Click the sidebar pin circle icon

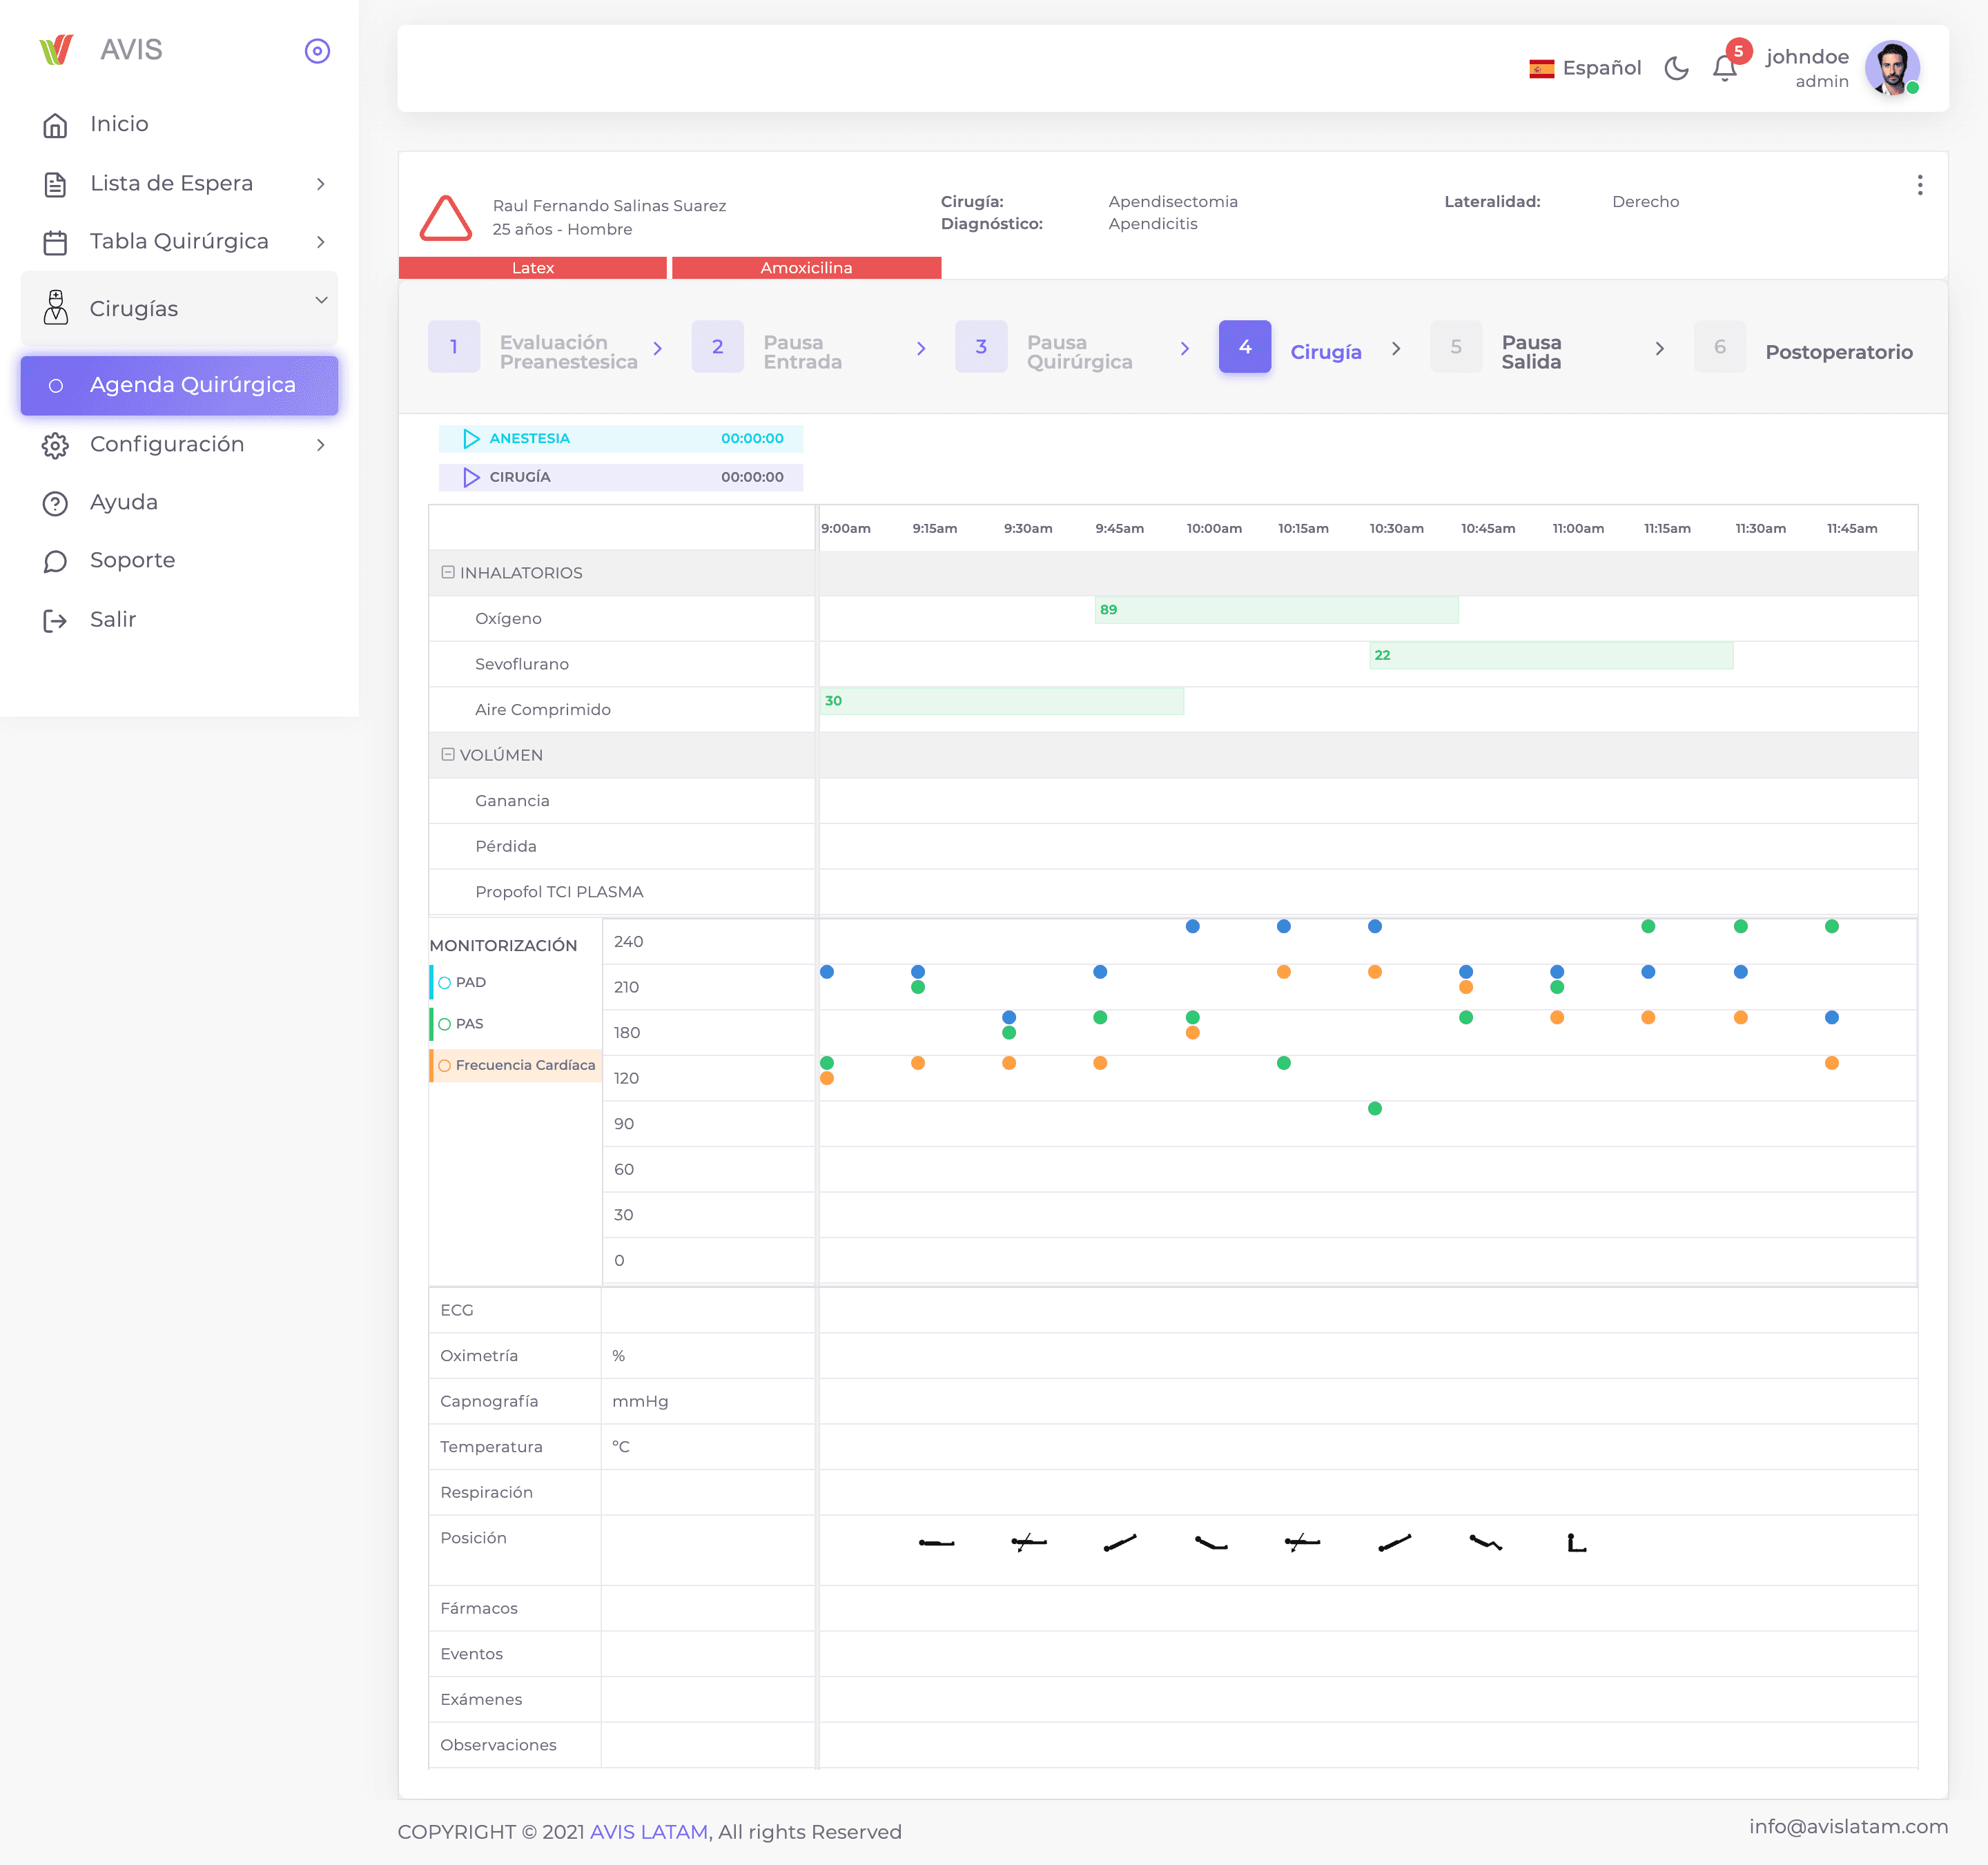(x=317, y=51)
